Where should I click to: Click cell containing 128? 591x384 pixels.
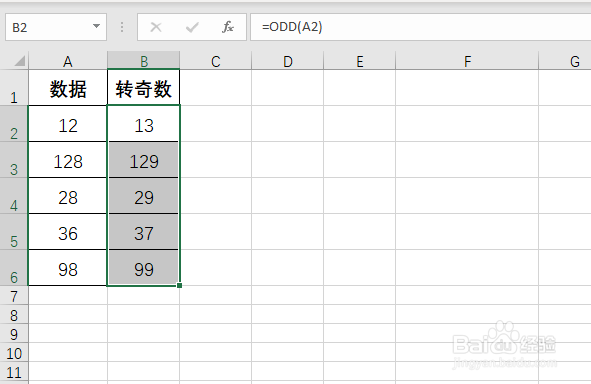pos(68,160)
